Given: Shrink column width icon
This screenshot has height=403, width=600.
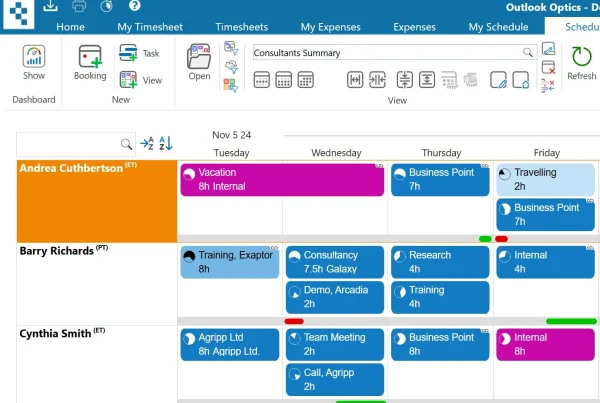Looking at the screenshot, I should [377, 80].
